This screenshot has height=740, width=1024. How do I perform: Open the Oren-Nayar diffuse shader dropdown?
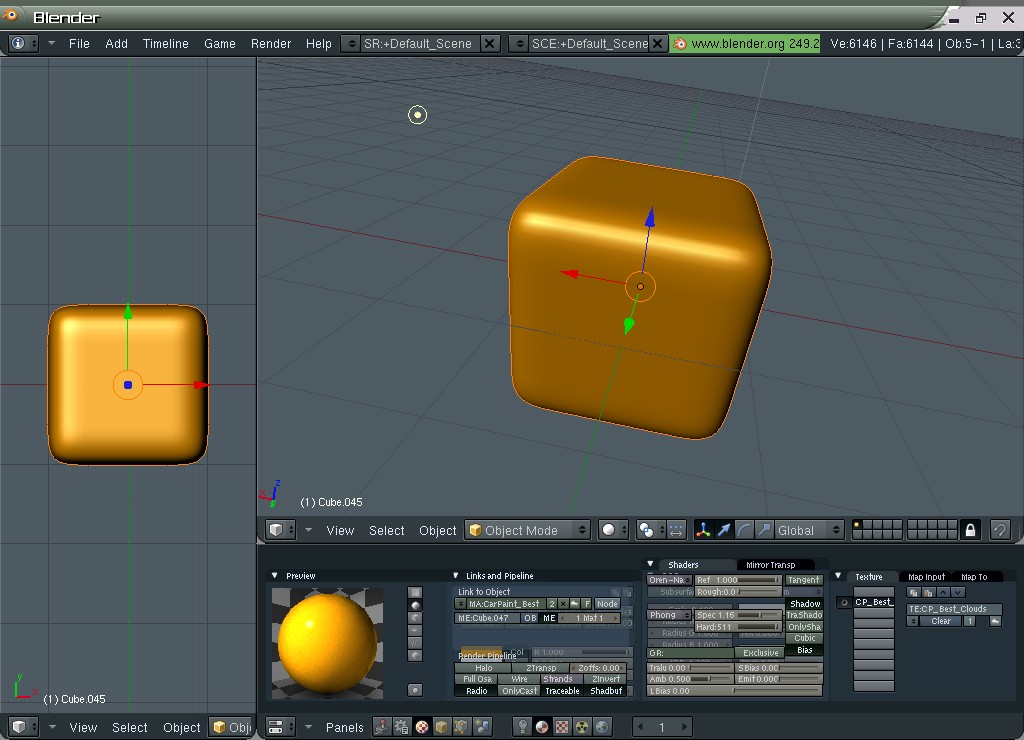(x=669, y=579)
